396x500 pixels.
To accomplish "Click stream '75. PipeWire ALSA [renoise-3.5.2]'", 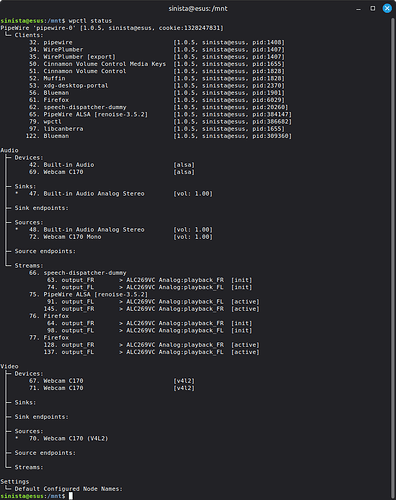I will point(88,294).
